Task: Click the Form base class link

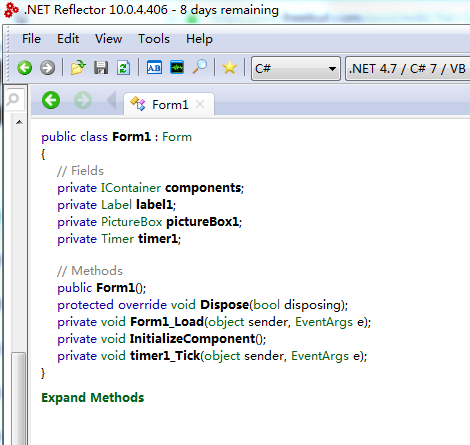Action: pyautogui.click(x=177, y=137)
